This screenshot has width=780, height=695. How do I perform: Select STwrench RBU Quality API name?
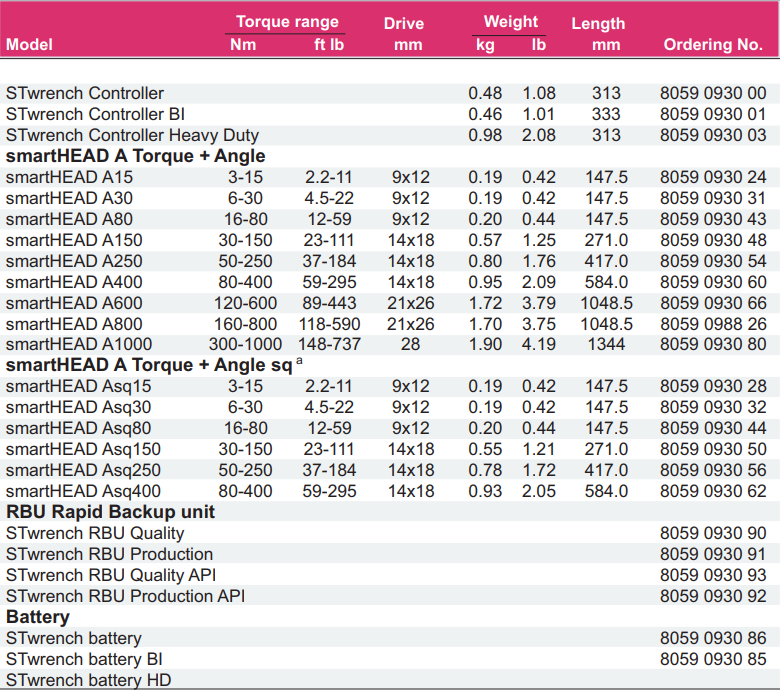[111, 575]
